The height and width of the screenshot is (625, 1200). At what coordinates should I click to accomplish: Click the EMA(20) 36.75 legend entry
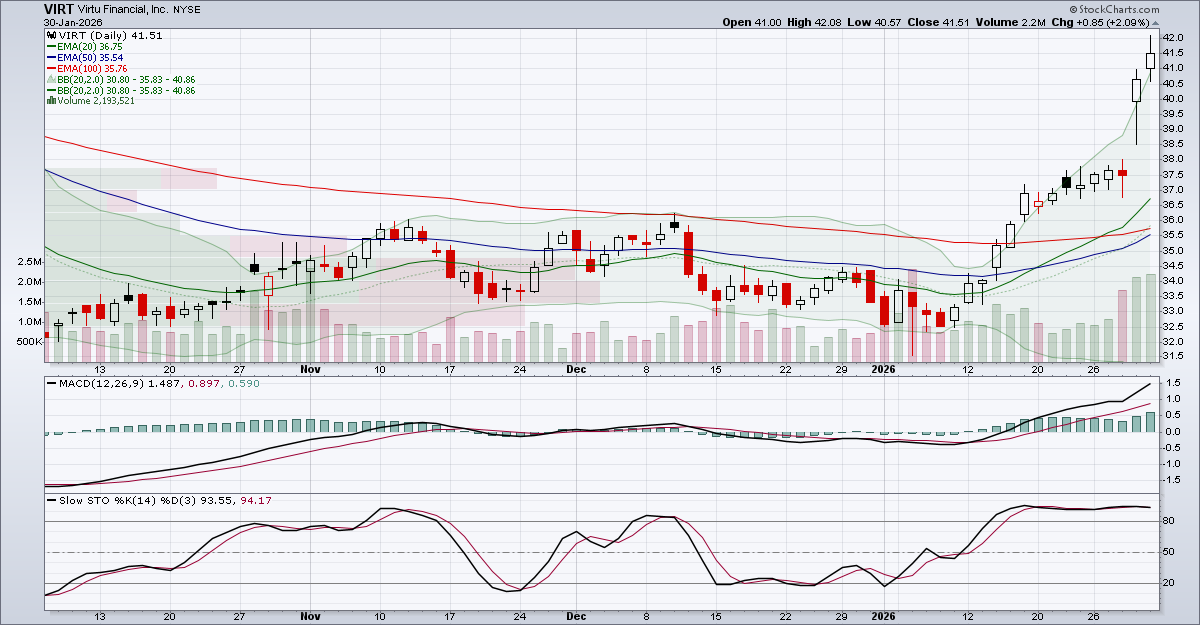click(x=91, y=46)
